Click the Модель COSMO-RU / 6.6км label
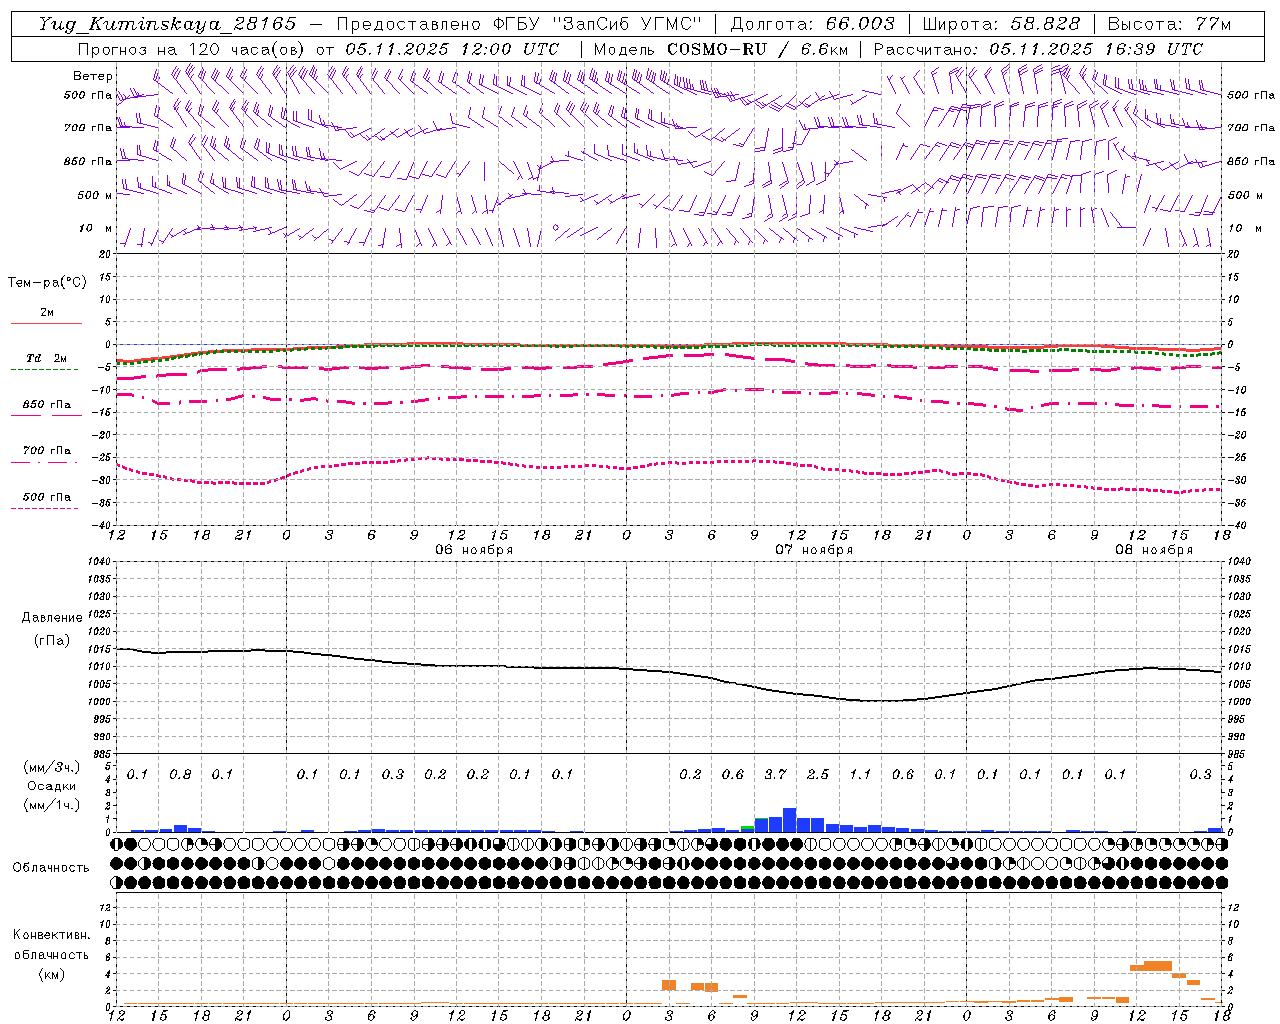The height and width of the screenshot is (1024, 1280). tap(721, 49)
